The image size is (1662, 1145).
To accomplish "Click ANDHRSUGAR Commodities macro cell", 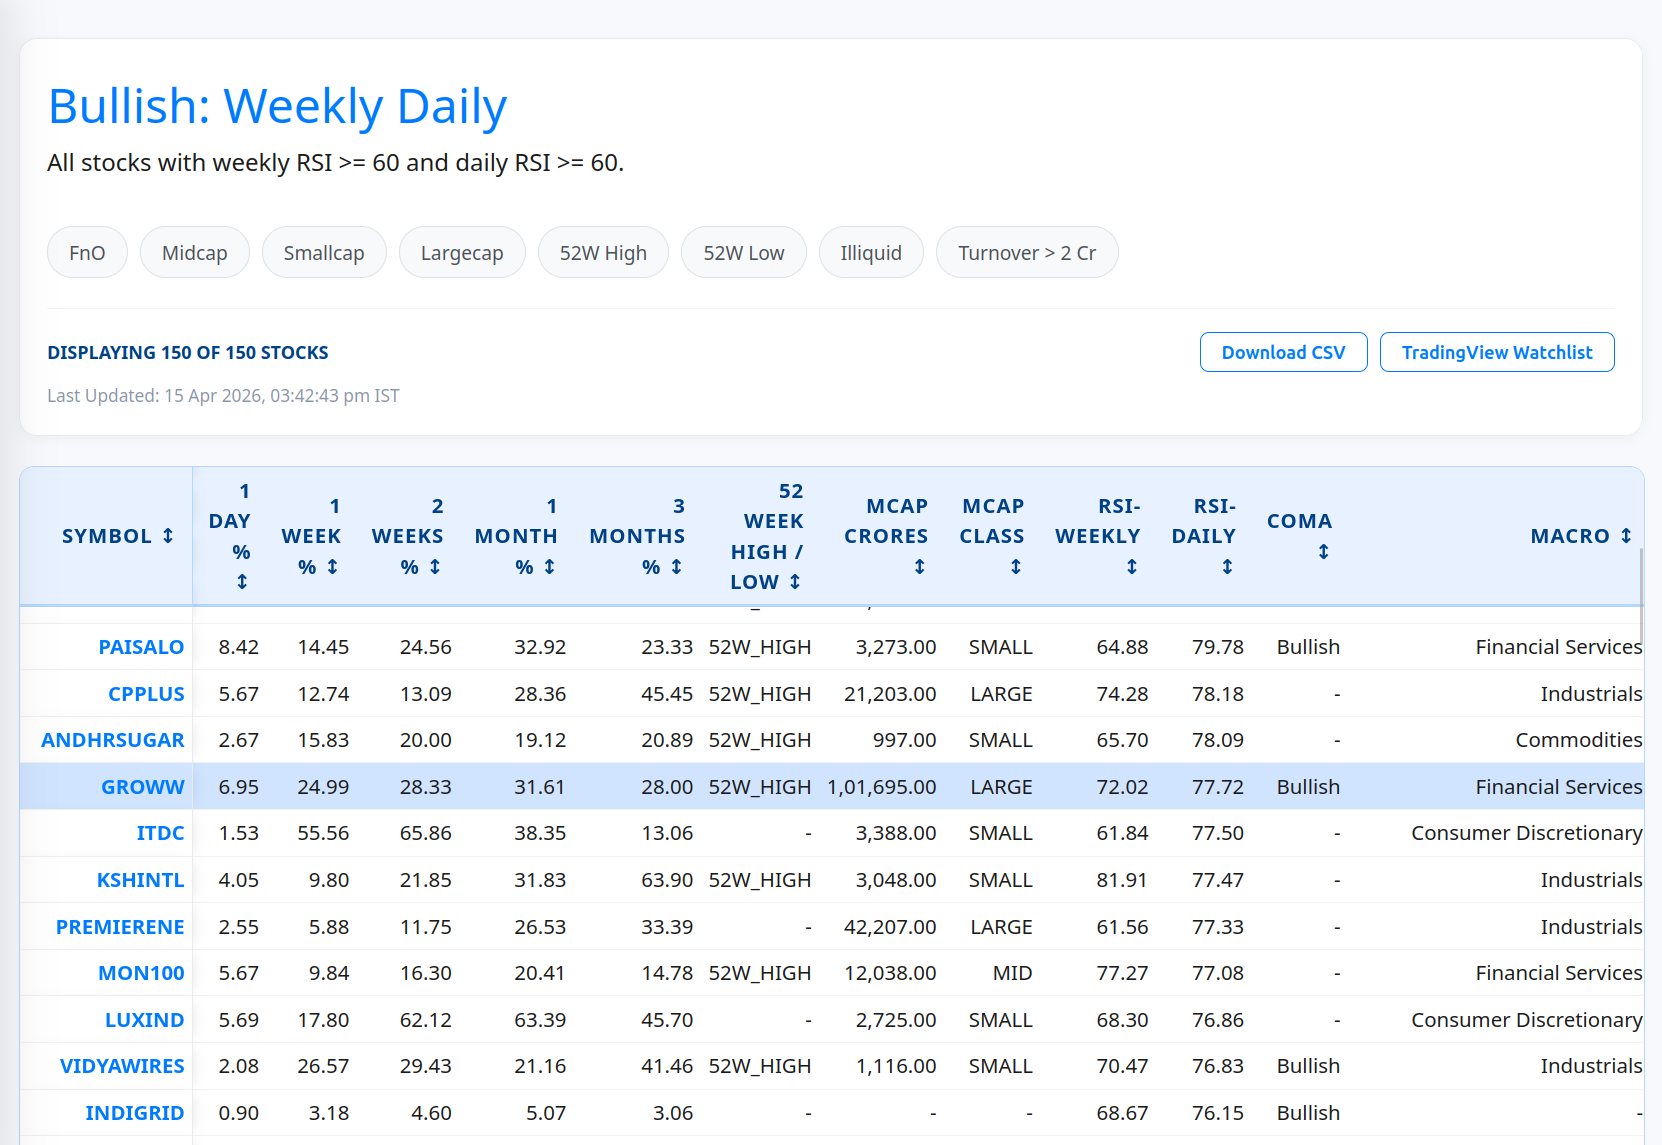I will 1579,740.
